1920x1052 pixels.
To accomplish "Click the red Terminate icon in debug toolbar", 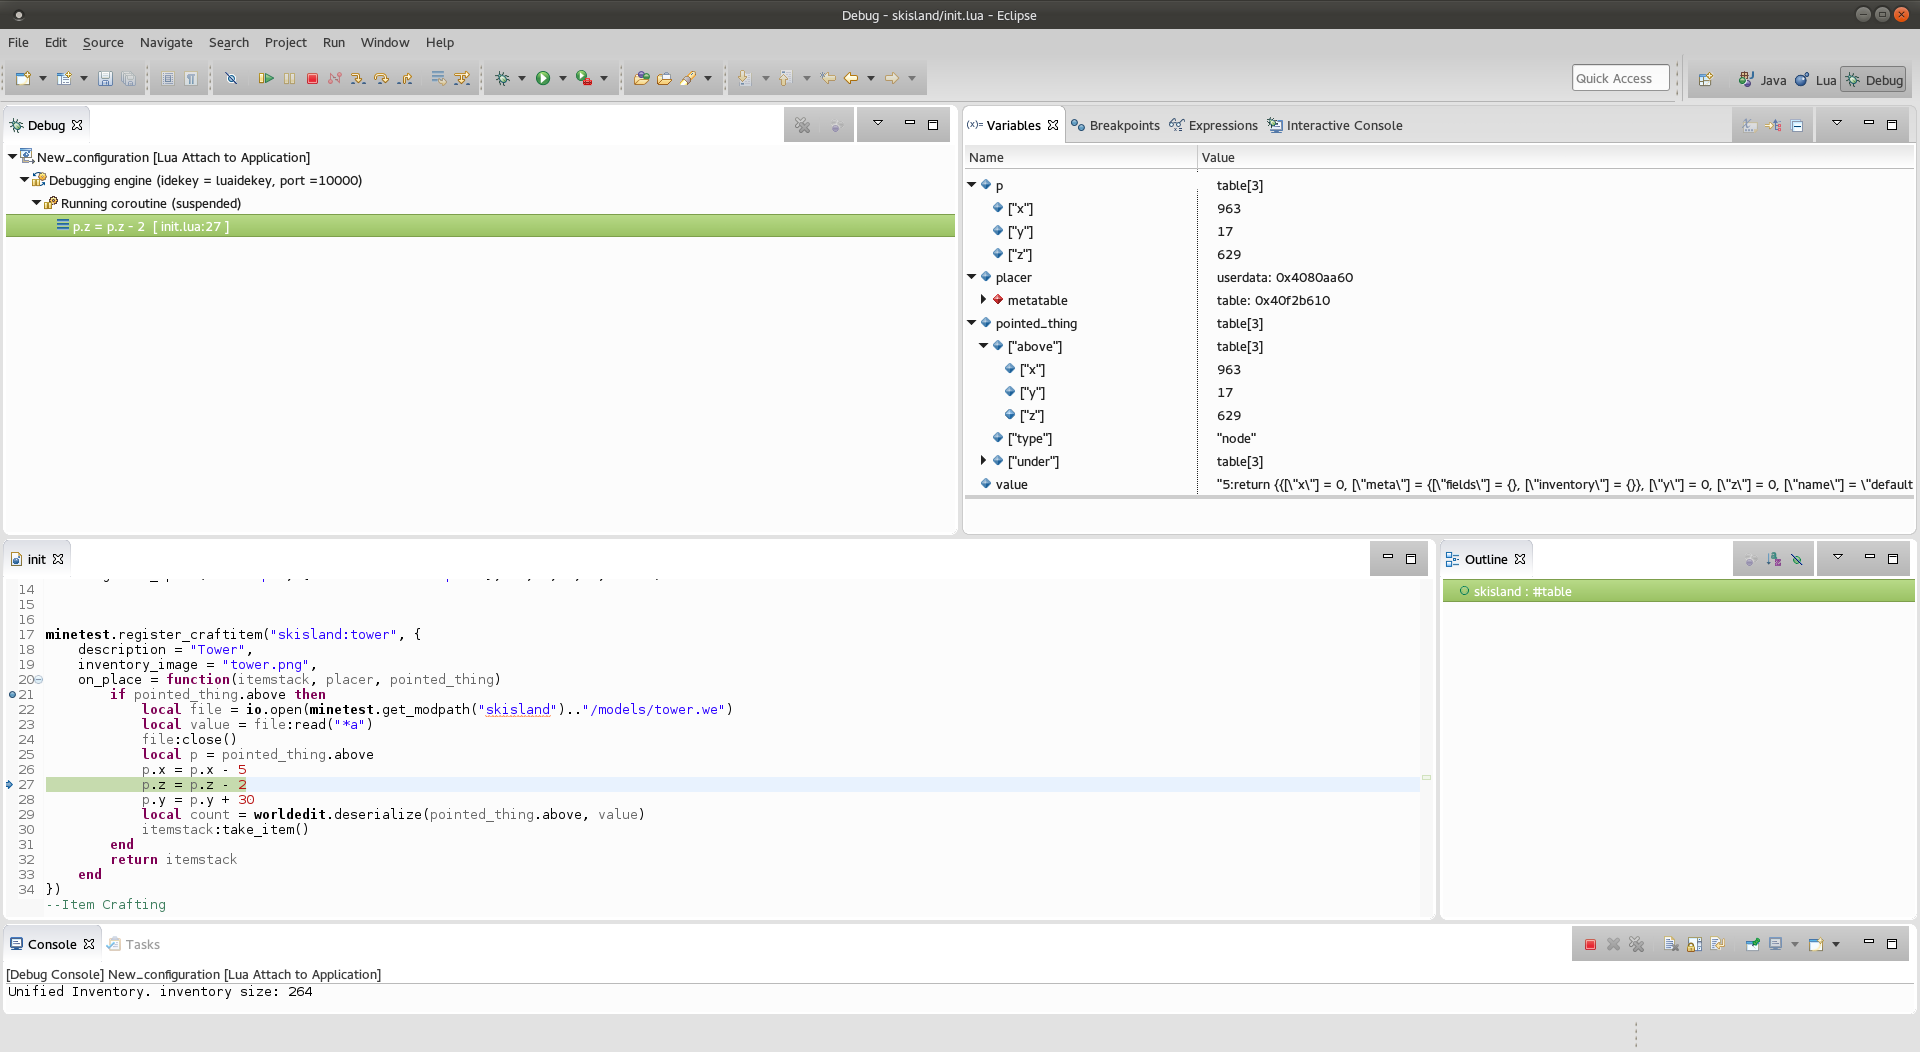I will [312, 78].
